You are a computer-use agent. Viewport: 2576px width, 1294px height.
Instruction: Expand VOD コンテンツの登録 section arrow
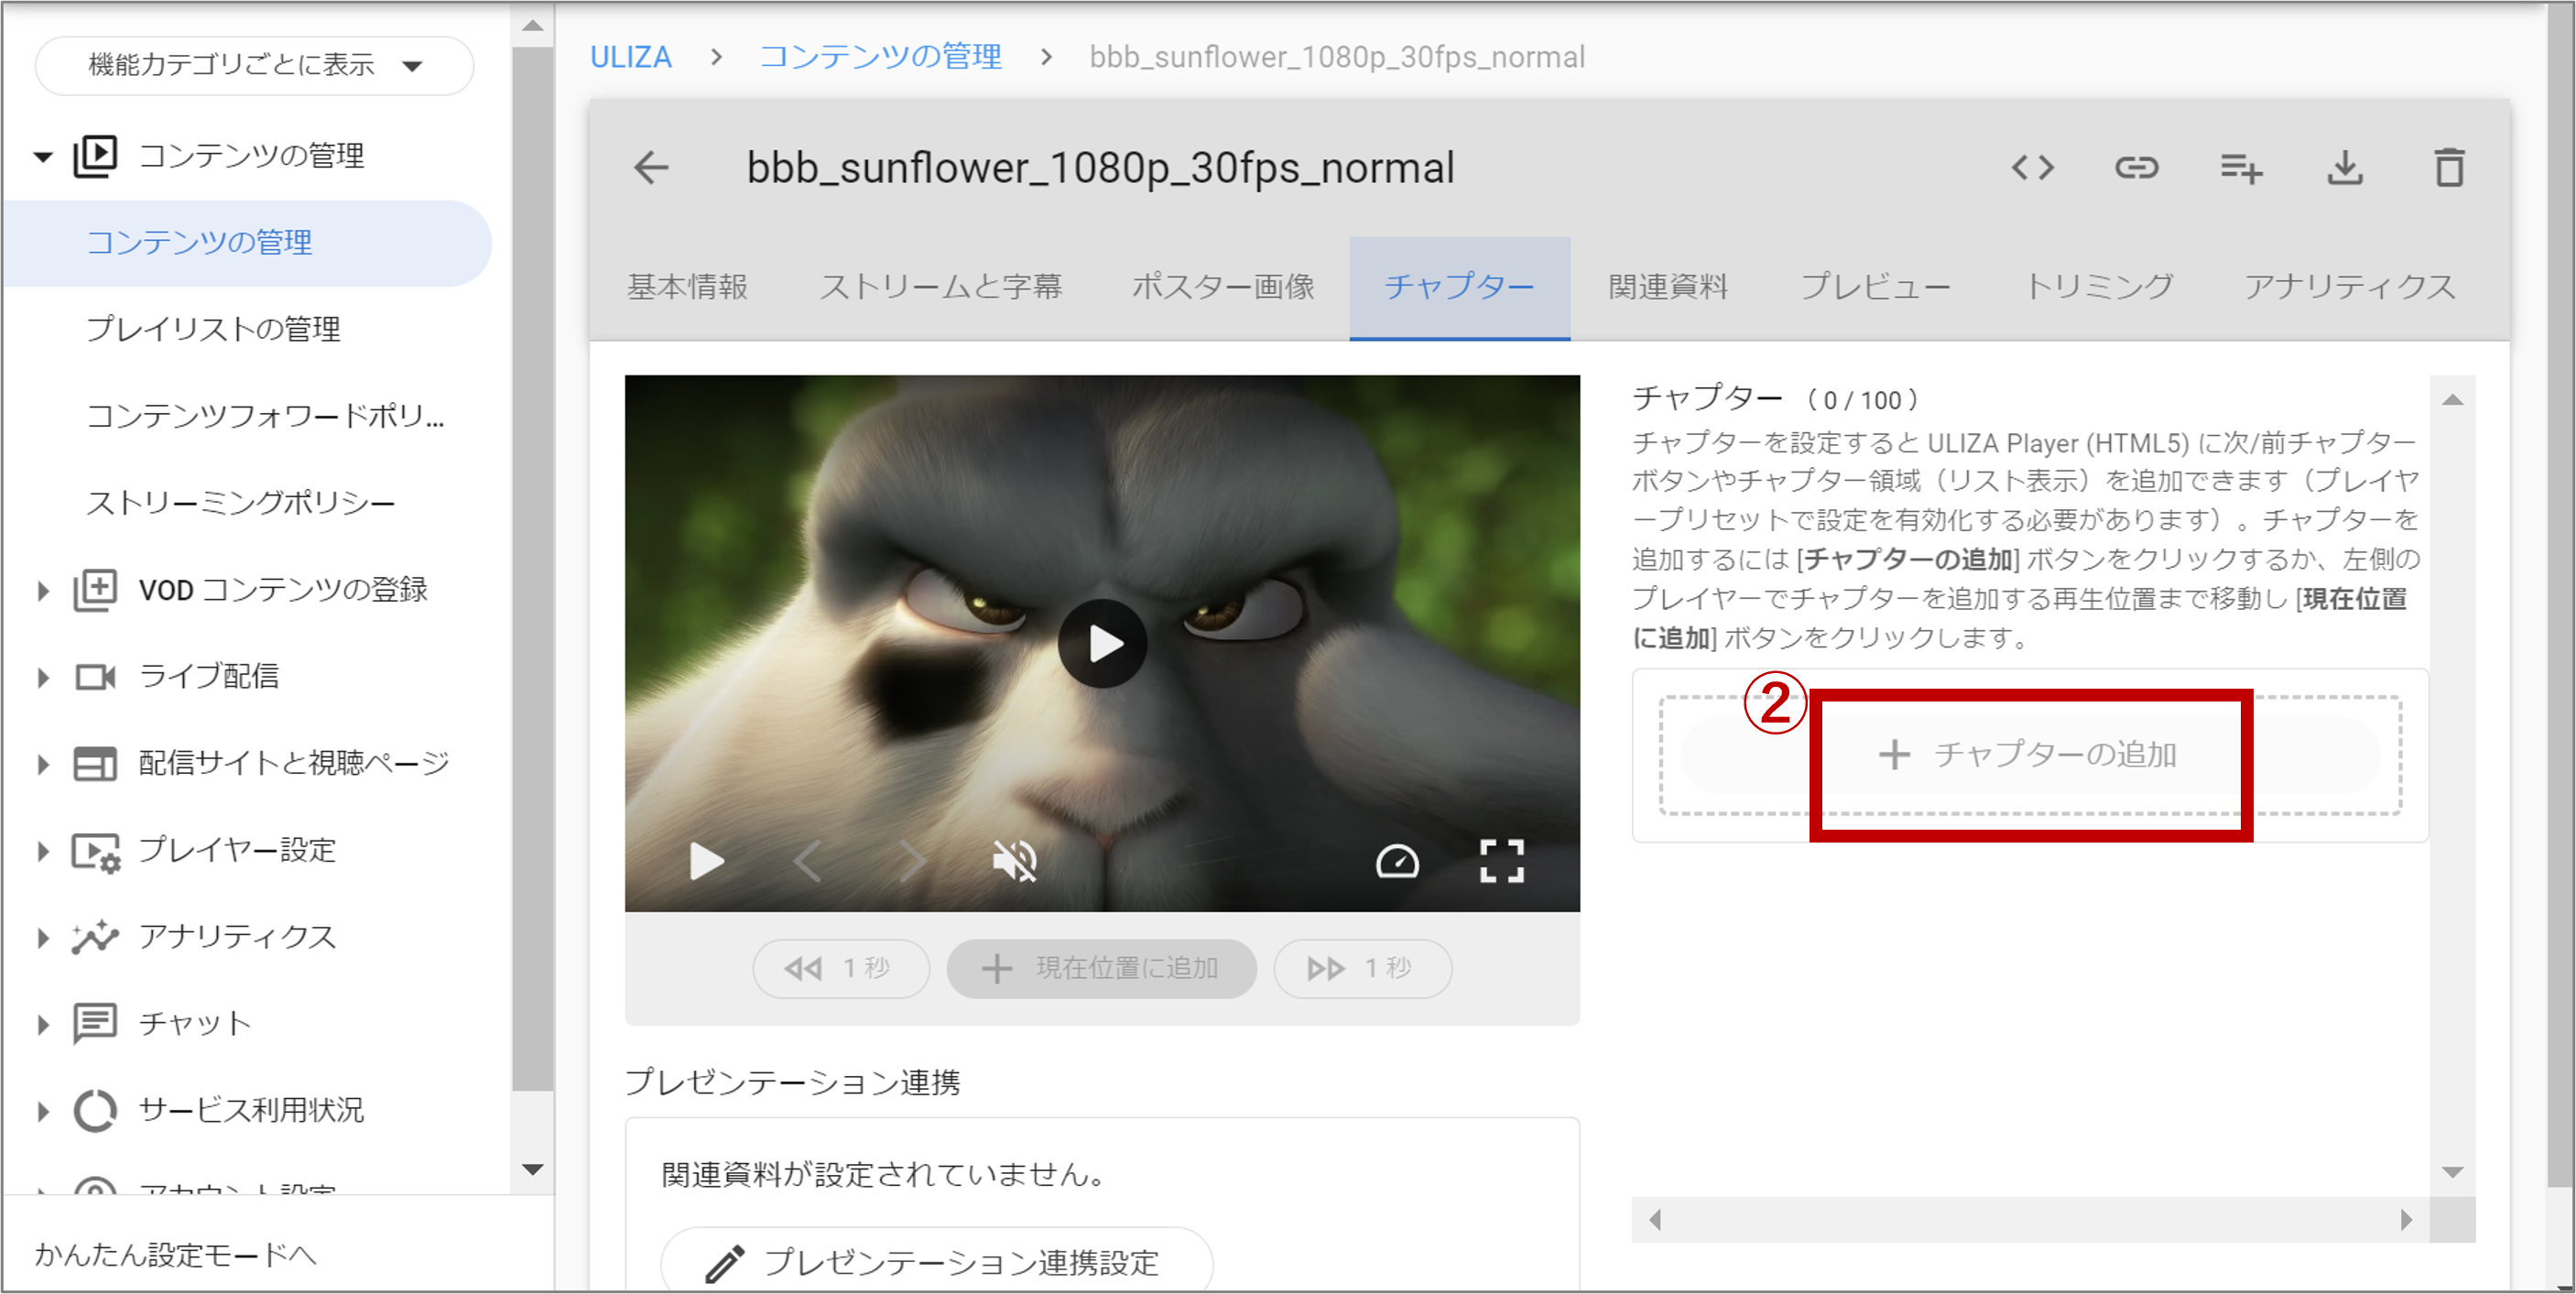point(43,591)
